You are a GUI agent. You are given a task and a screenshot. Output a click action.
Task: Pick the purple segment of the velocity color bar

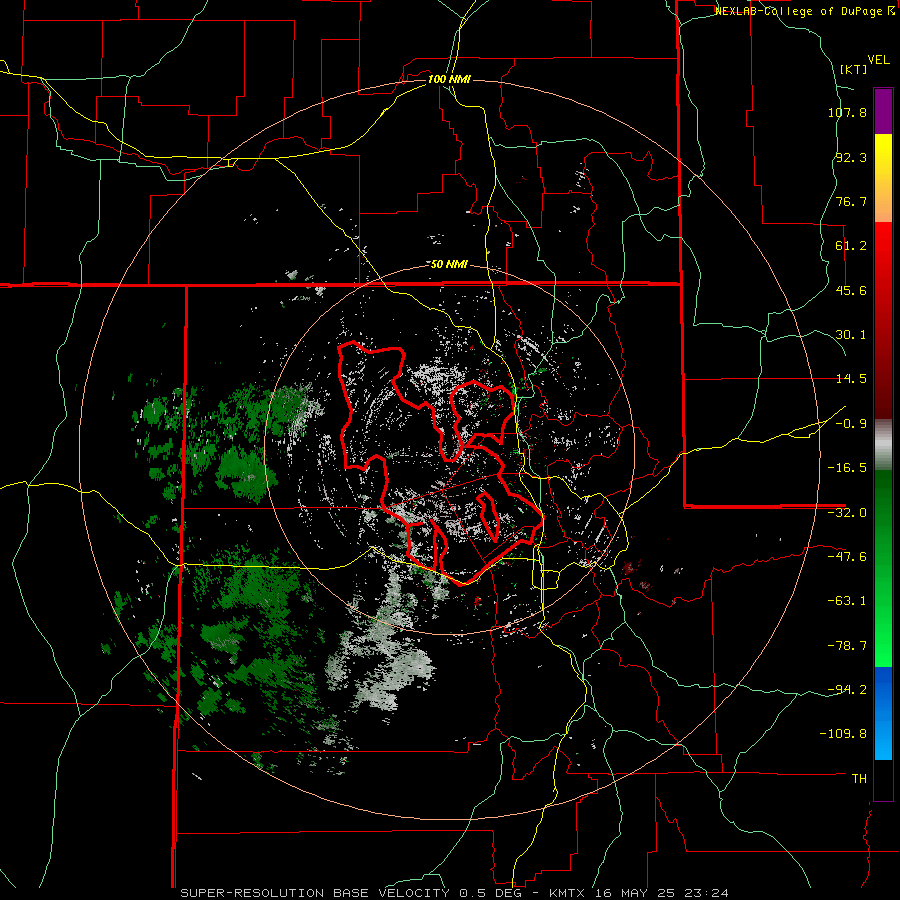pyautogui.click(x=883, y=111)
